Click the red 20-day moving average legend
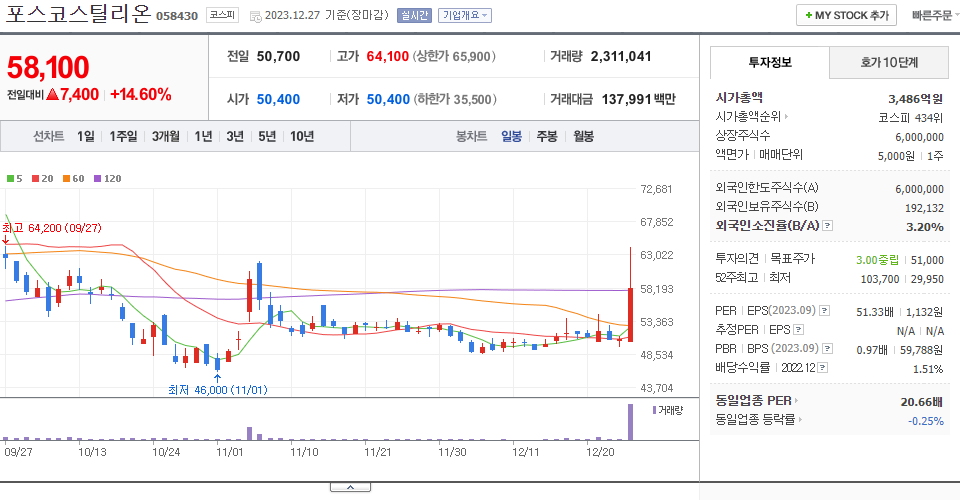Viewport: 960px width, 500px height. pyautogui.click(x=42, y=179)
